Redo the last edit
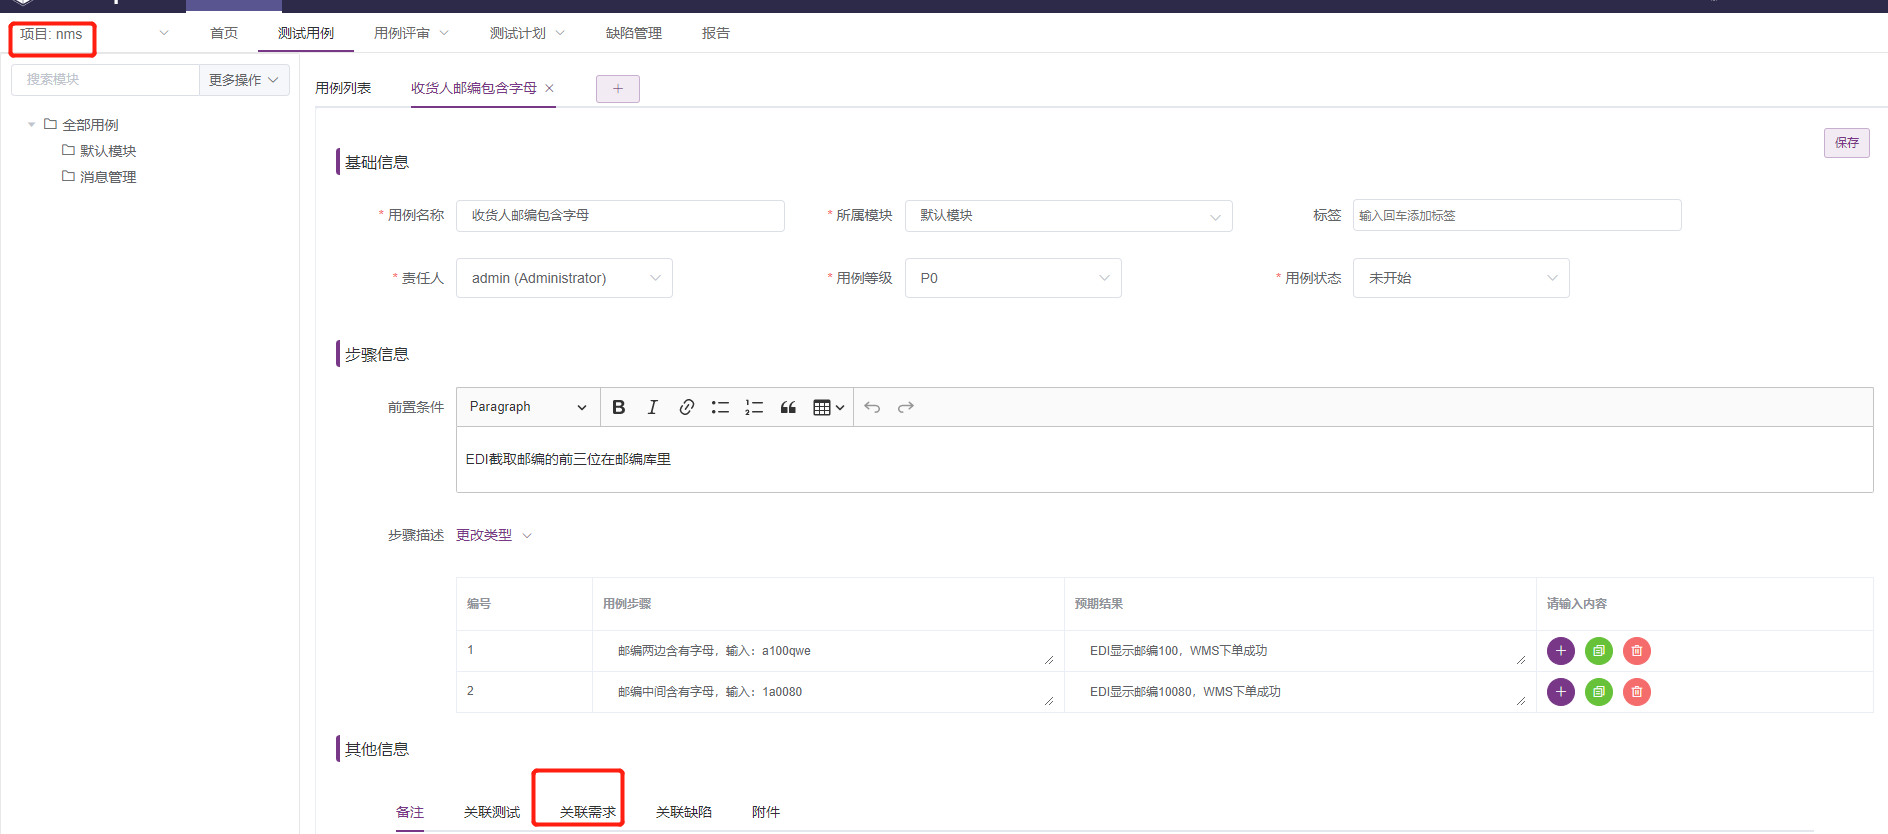Viewport: 1888px width, 834px height. tap(906, 407)
